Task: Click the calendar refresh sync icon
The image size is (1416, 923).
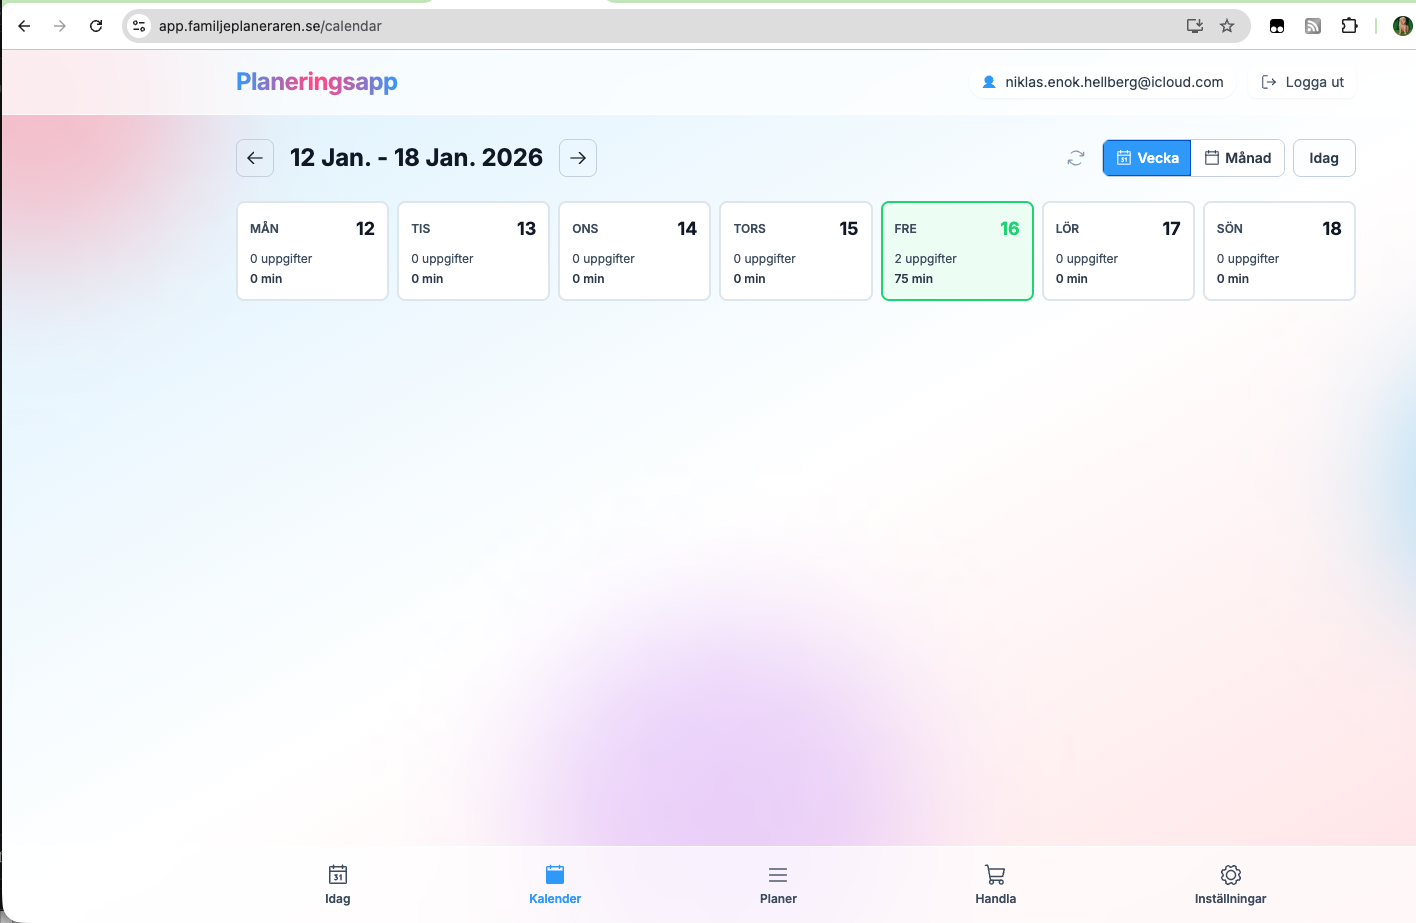Action: tap(1076, 158)
